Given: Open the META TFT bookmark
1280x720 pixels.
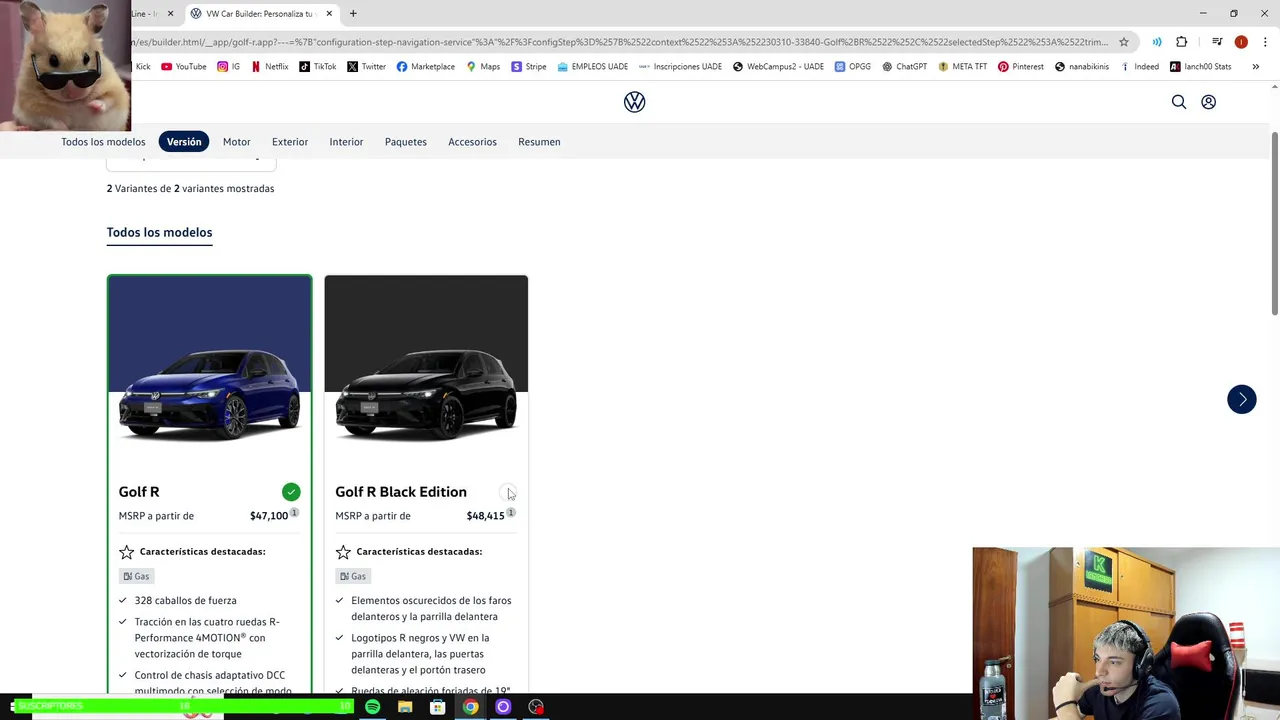Looking at the screenshot, I should tap(962, 67).
